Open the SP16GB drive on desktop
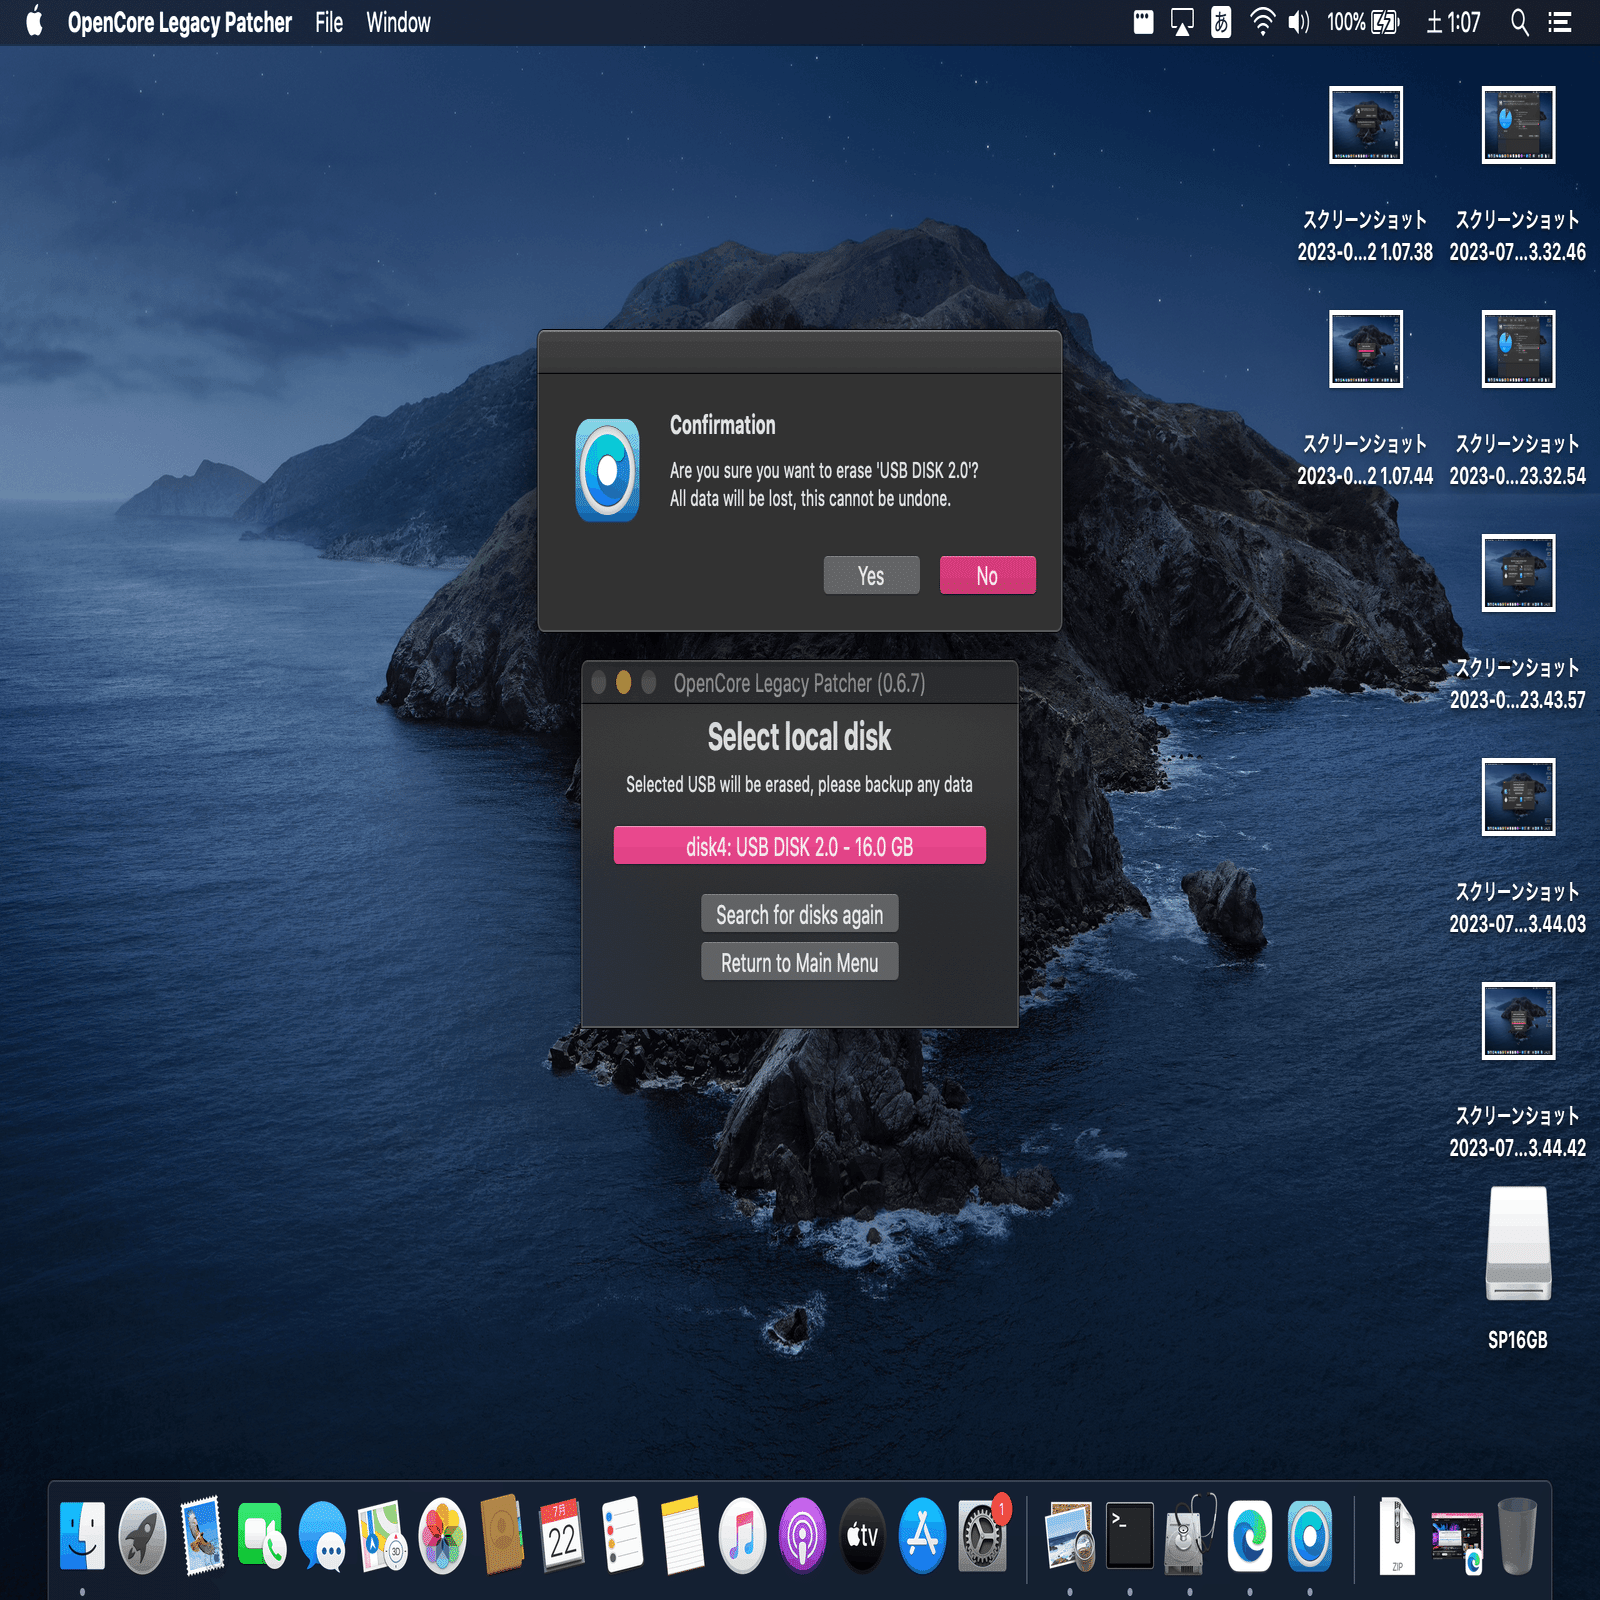Image resolution: width=1600 pixels, height=1600 pixels. point(1518,1243)
